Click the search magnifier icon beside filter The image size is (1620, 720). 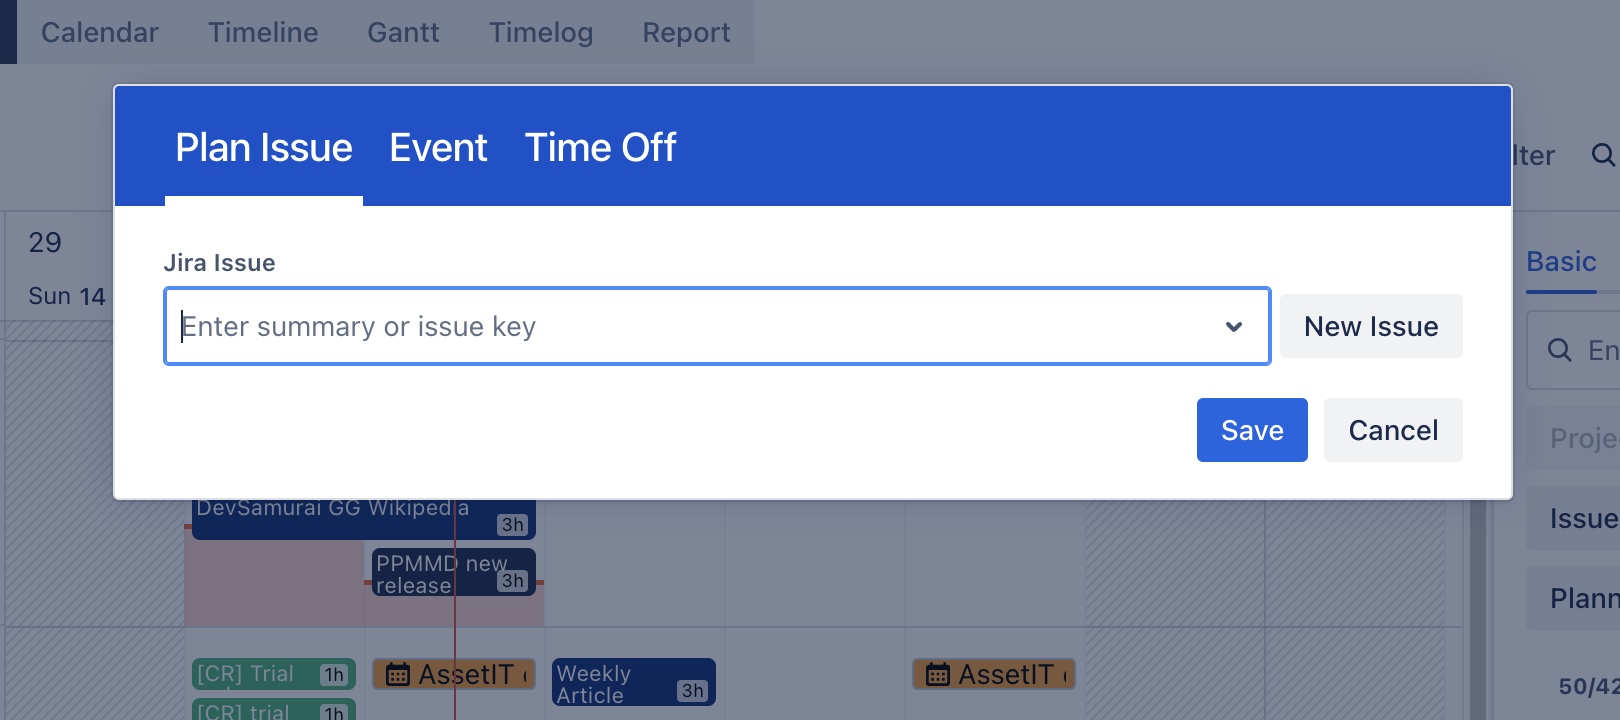pyautogui.click(x=1602, y=155)
